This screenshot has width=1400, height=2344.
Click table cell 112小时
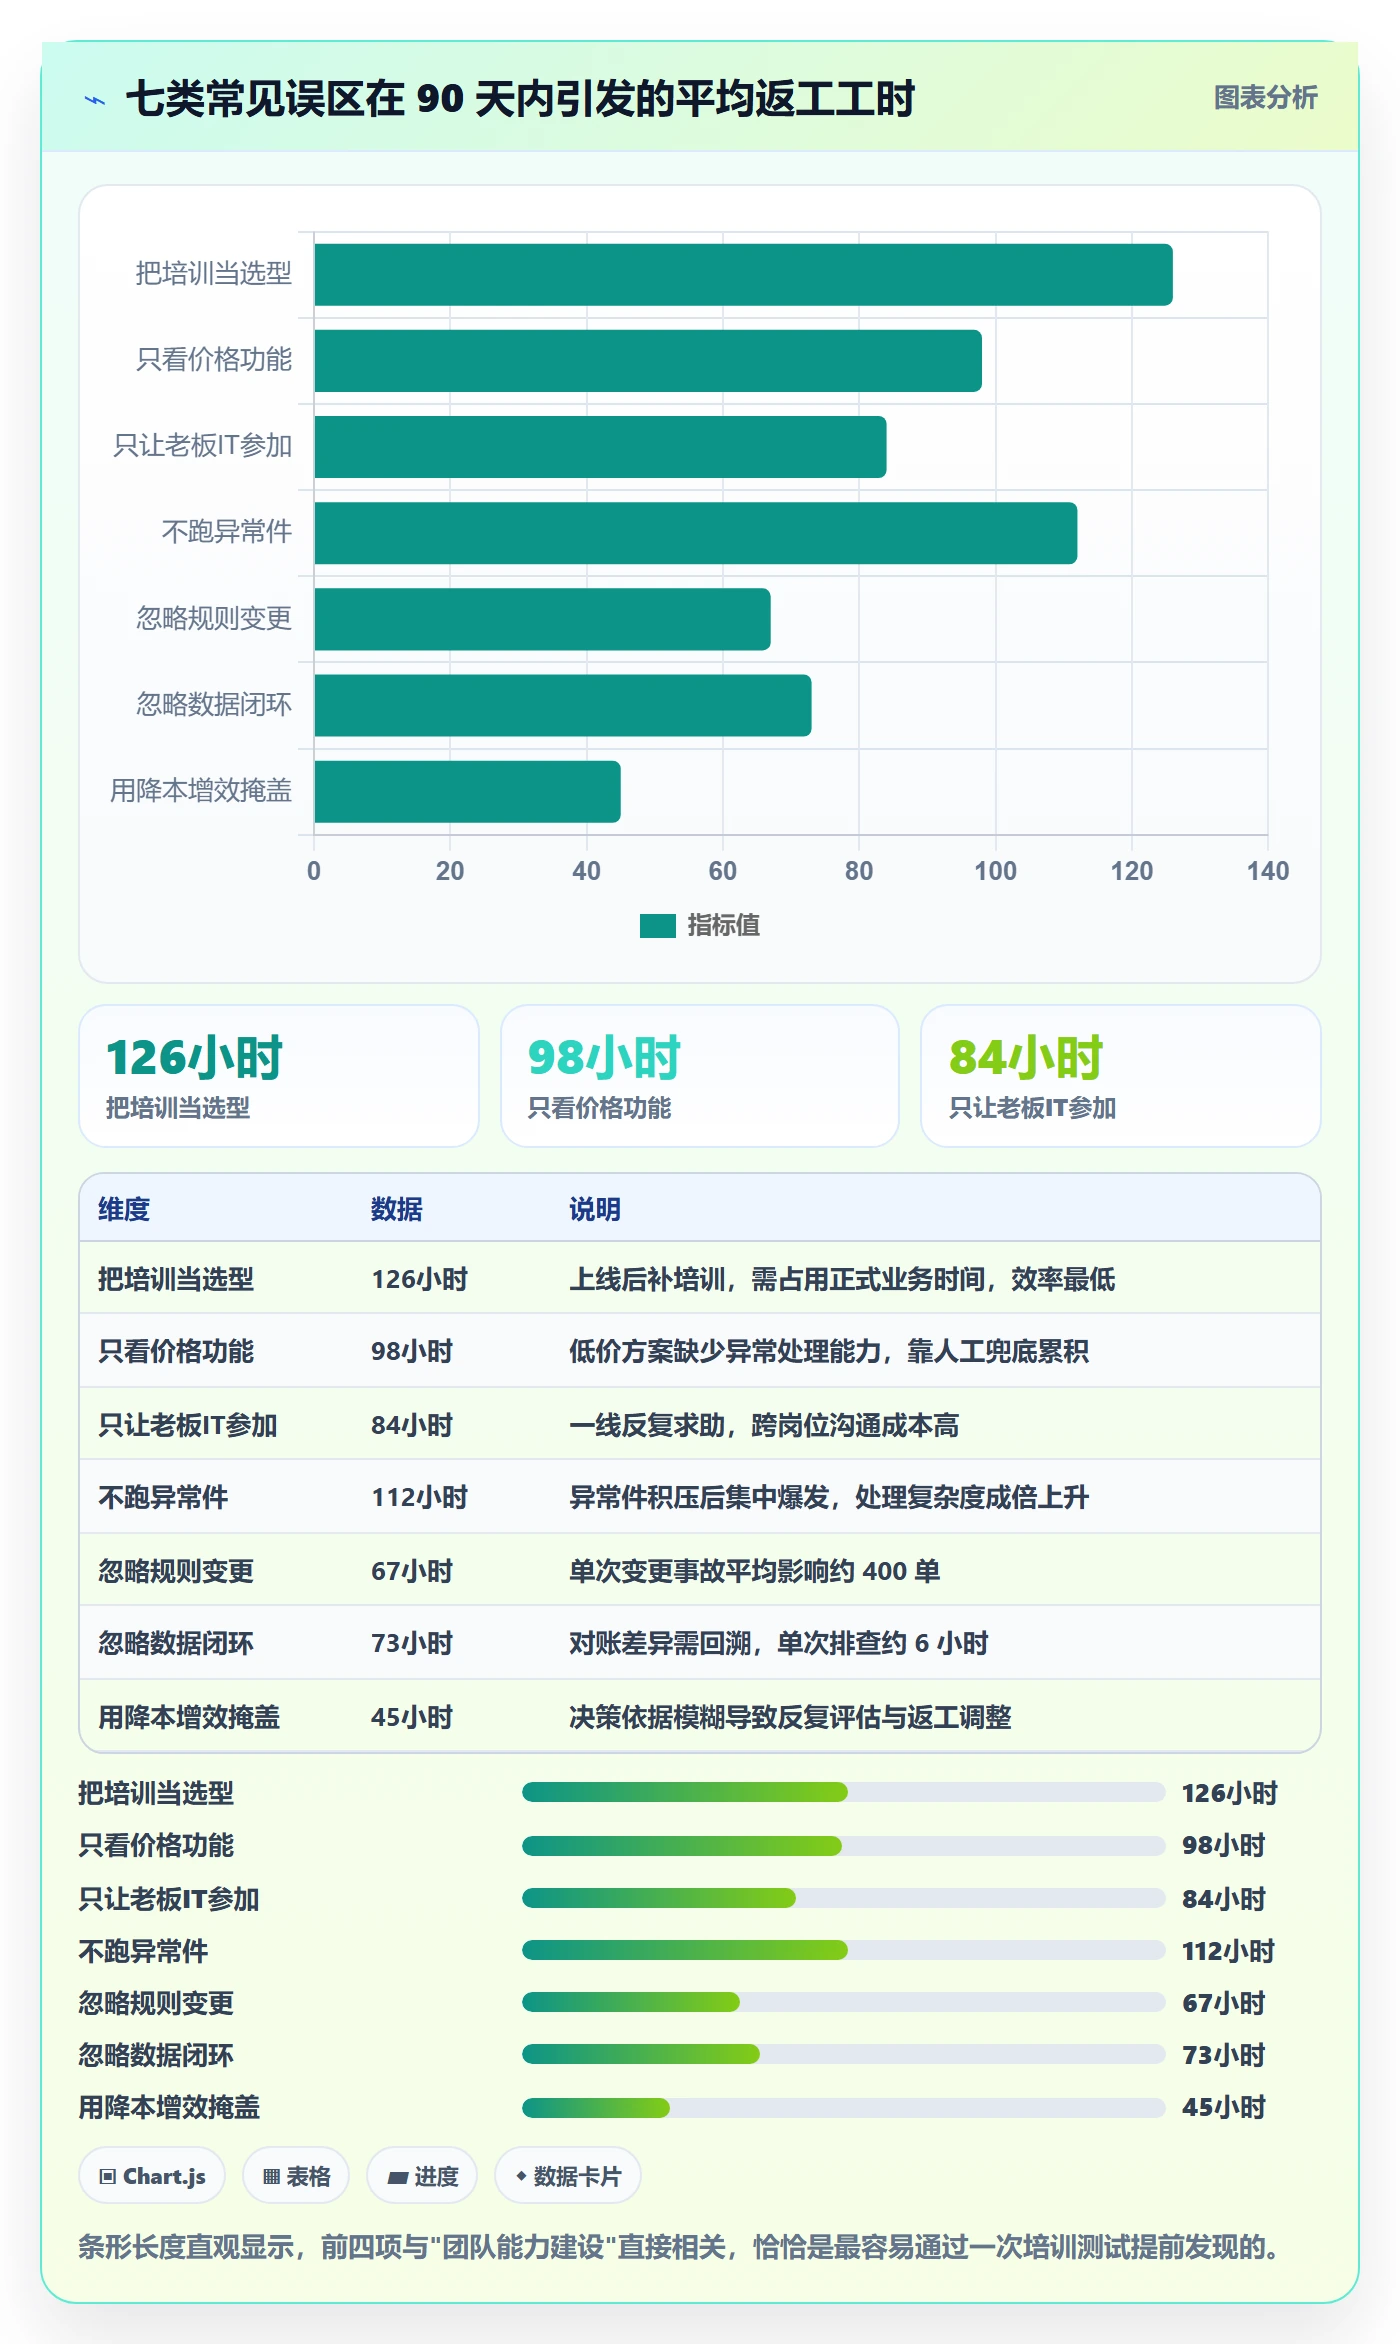pyautogui.click(x=420, y=1497)
